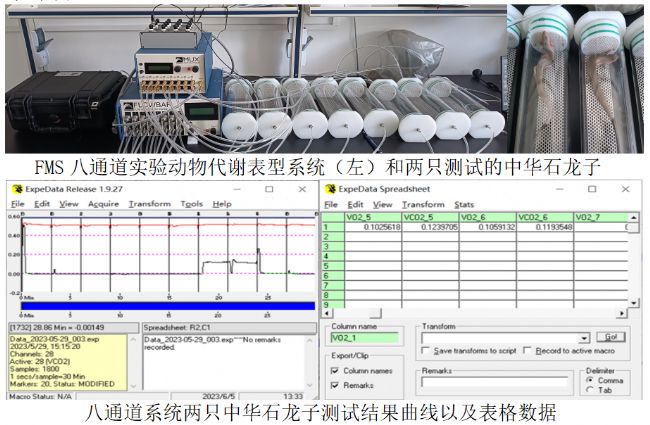
Task: Open the File menu in ExpeData Release window
Action: [18, 204]
